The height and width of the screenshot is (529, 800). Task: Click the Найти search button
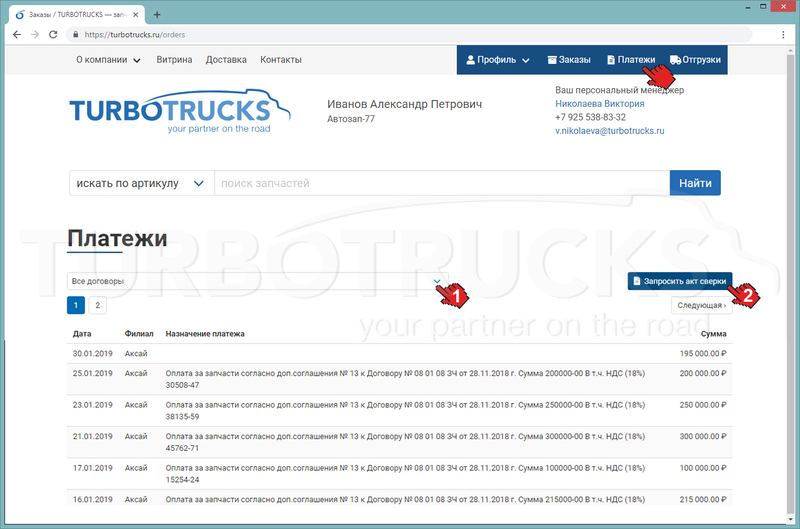(x=695, y=183)
